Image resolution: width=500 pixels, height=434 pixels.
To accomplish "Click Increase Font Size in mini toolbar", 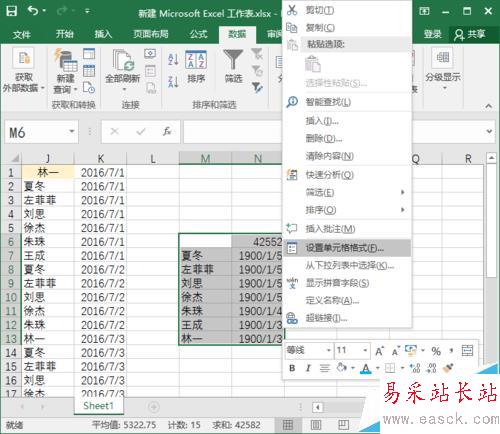I will (x=380, y=351).
